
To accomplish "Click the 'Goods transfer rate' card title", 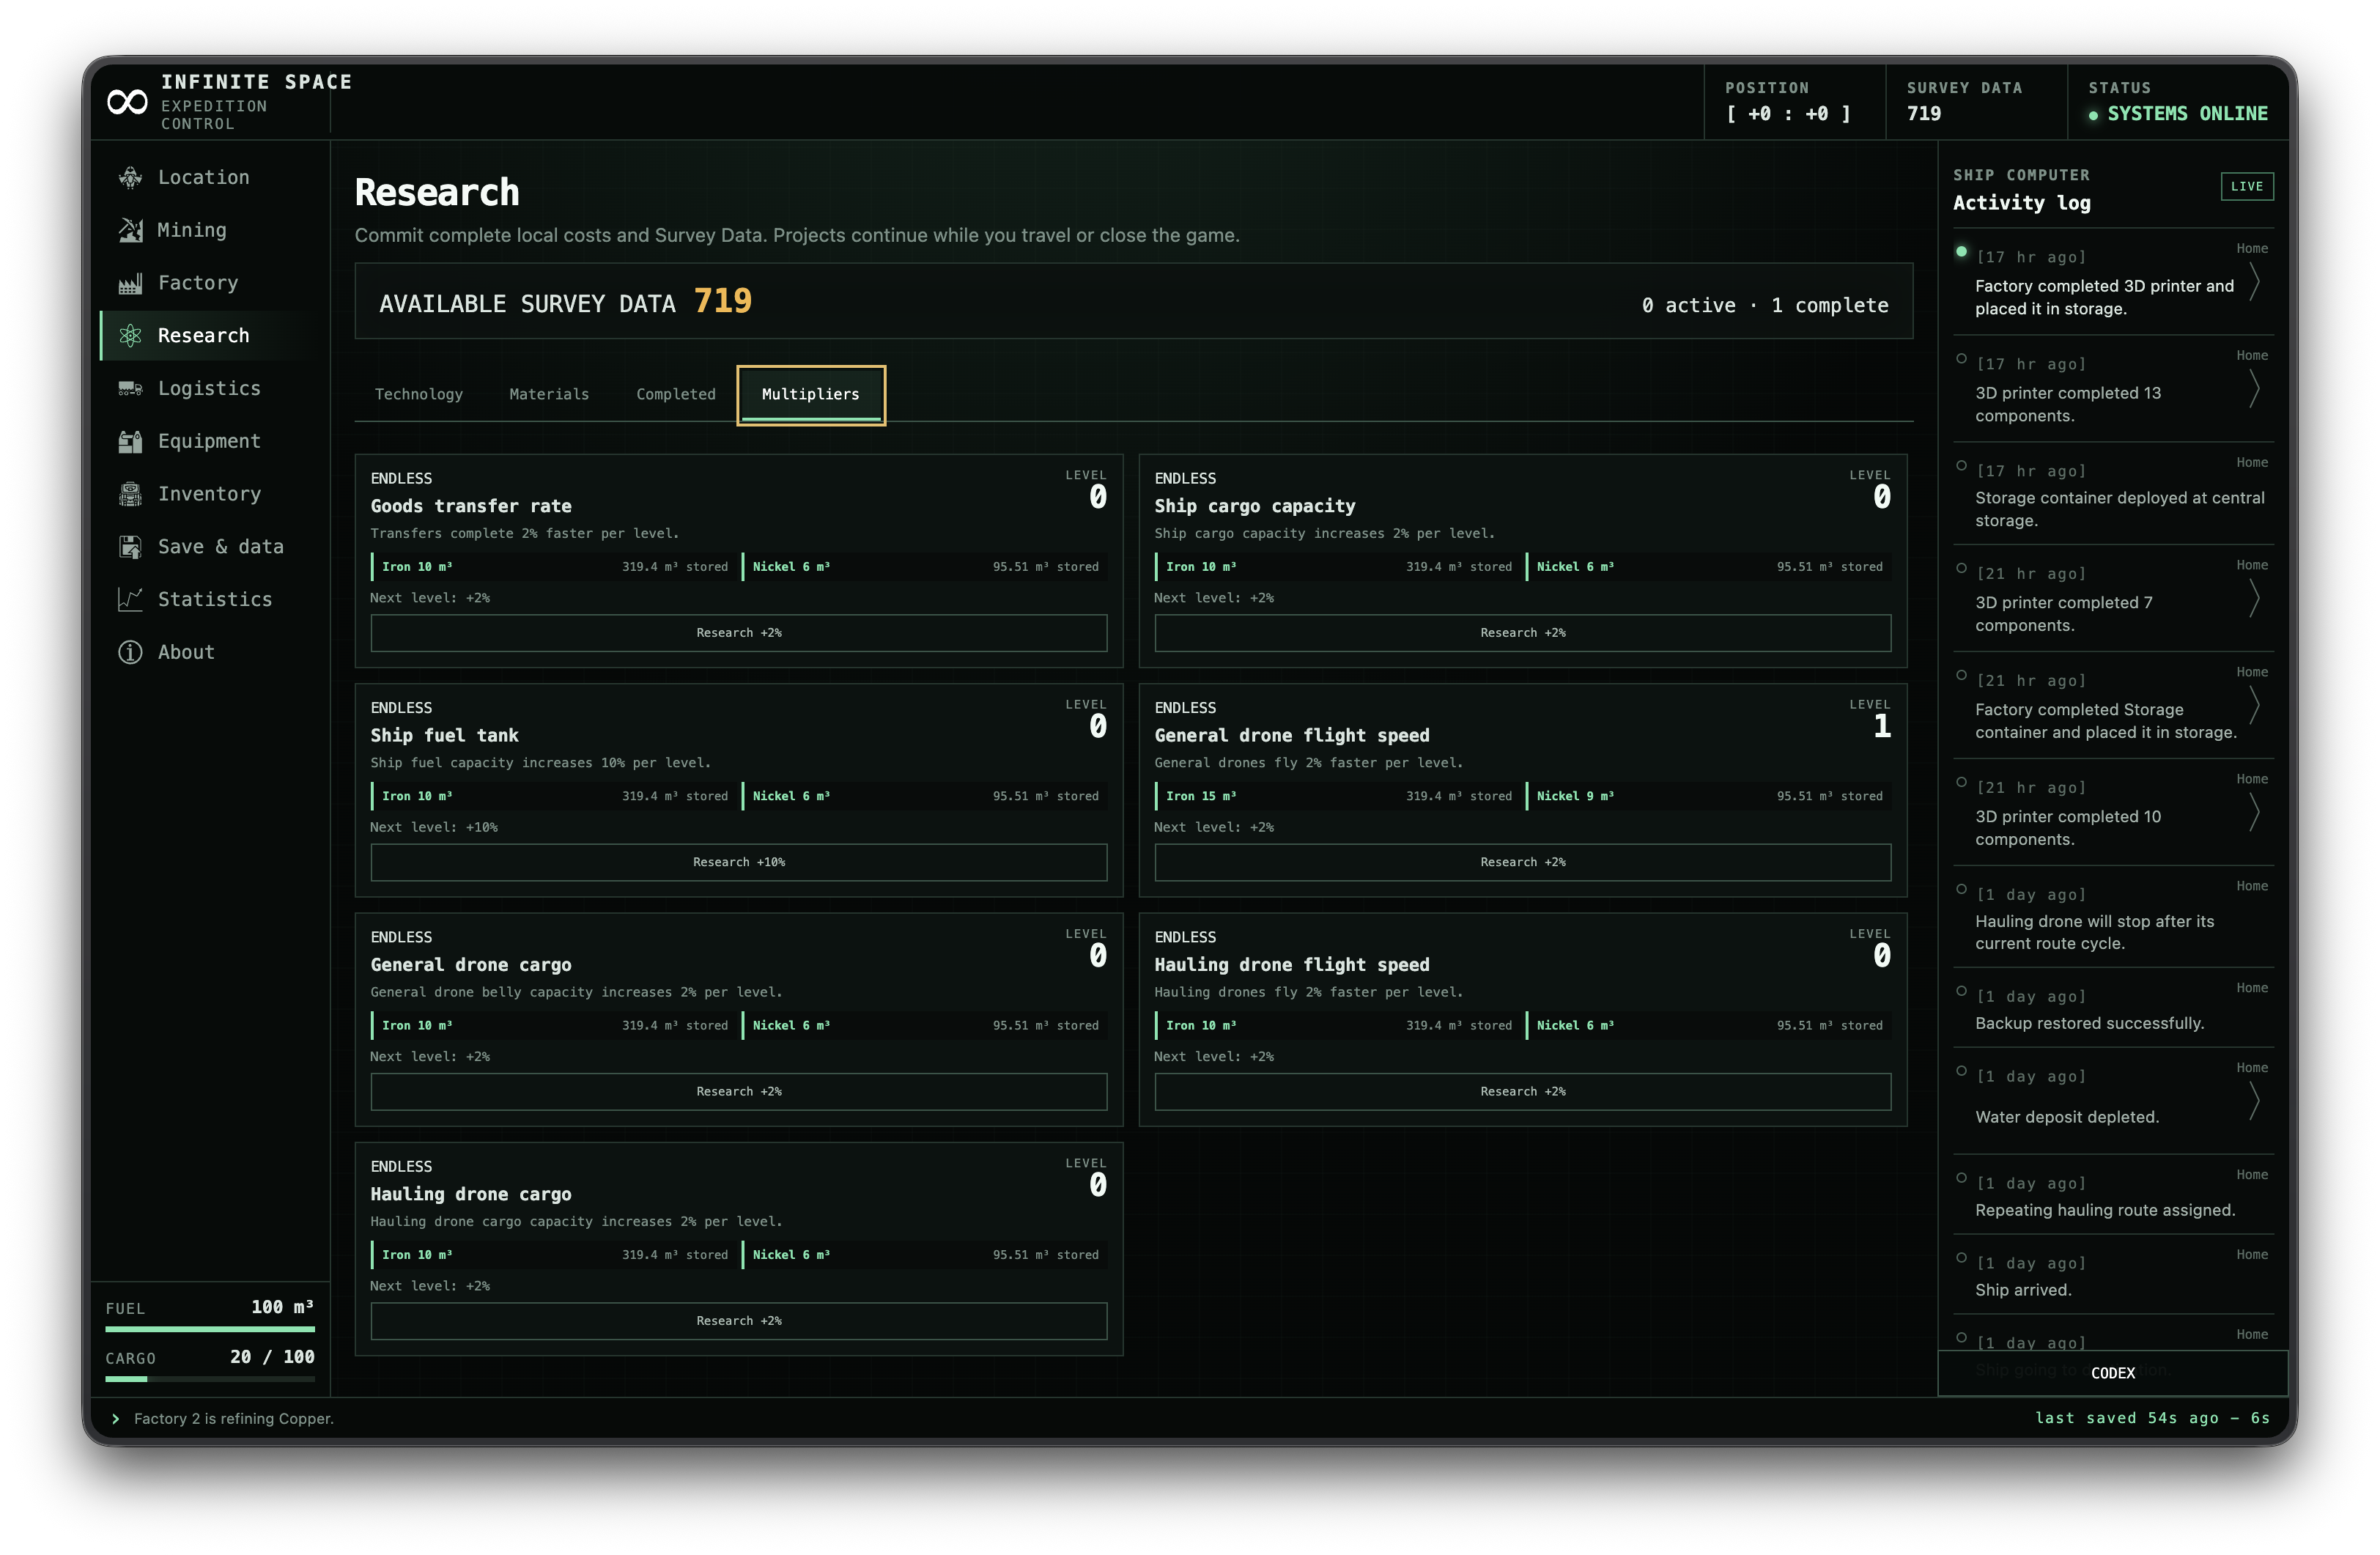I will 471,506.
